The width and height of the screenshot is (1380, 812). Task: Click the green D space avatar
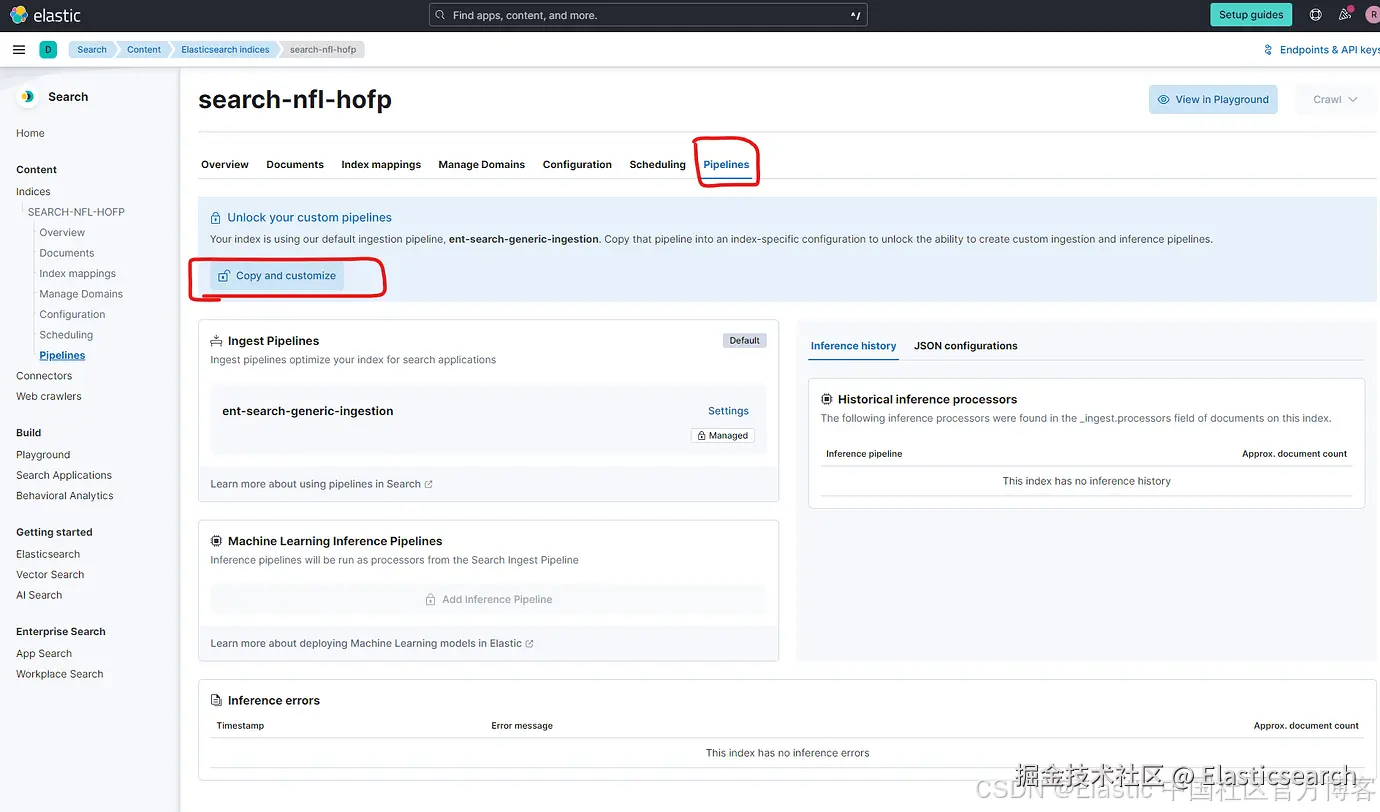click(48, 49)
